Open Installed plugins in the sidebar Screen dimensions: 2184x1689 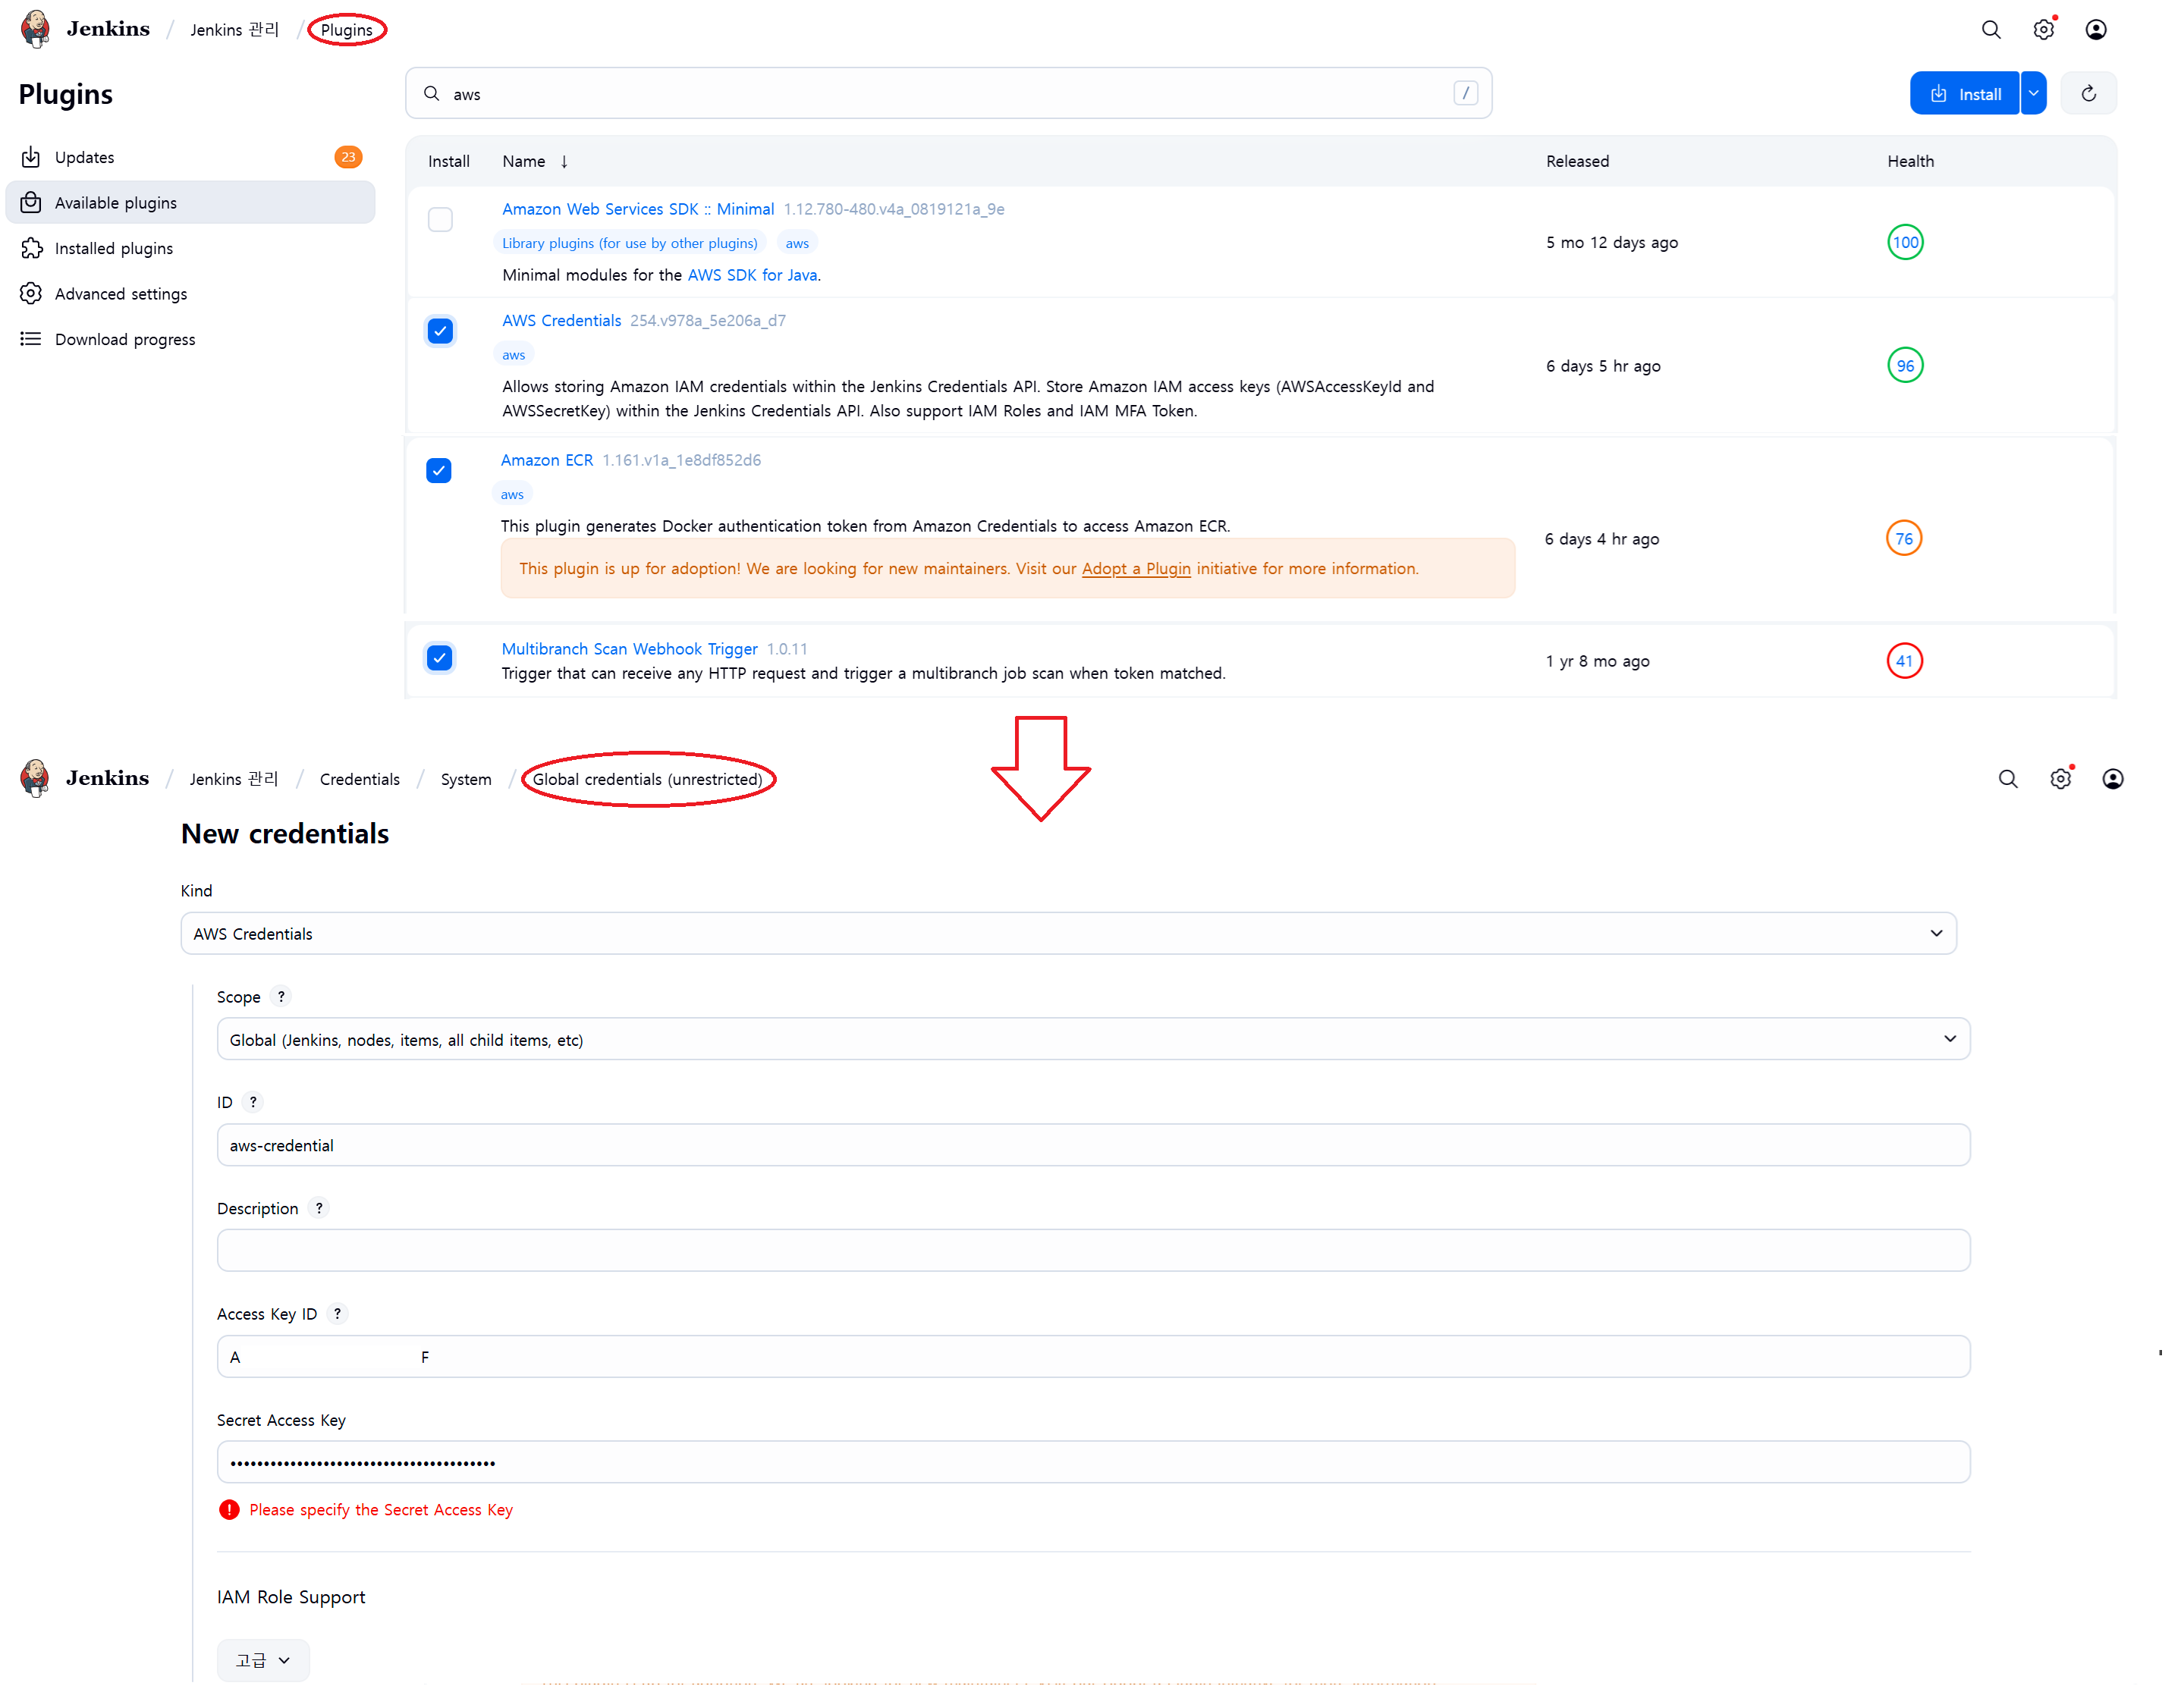click(x=113, y=248)
